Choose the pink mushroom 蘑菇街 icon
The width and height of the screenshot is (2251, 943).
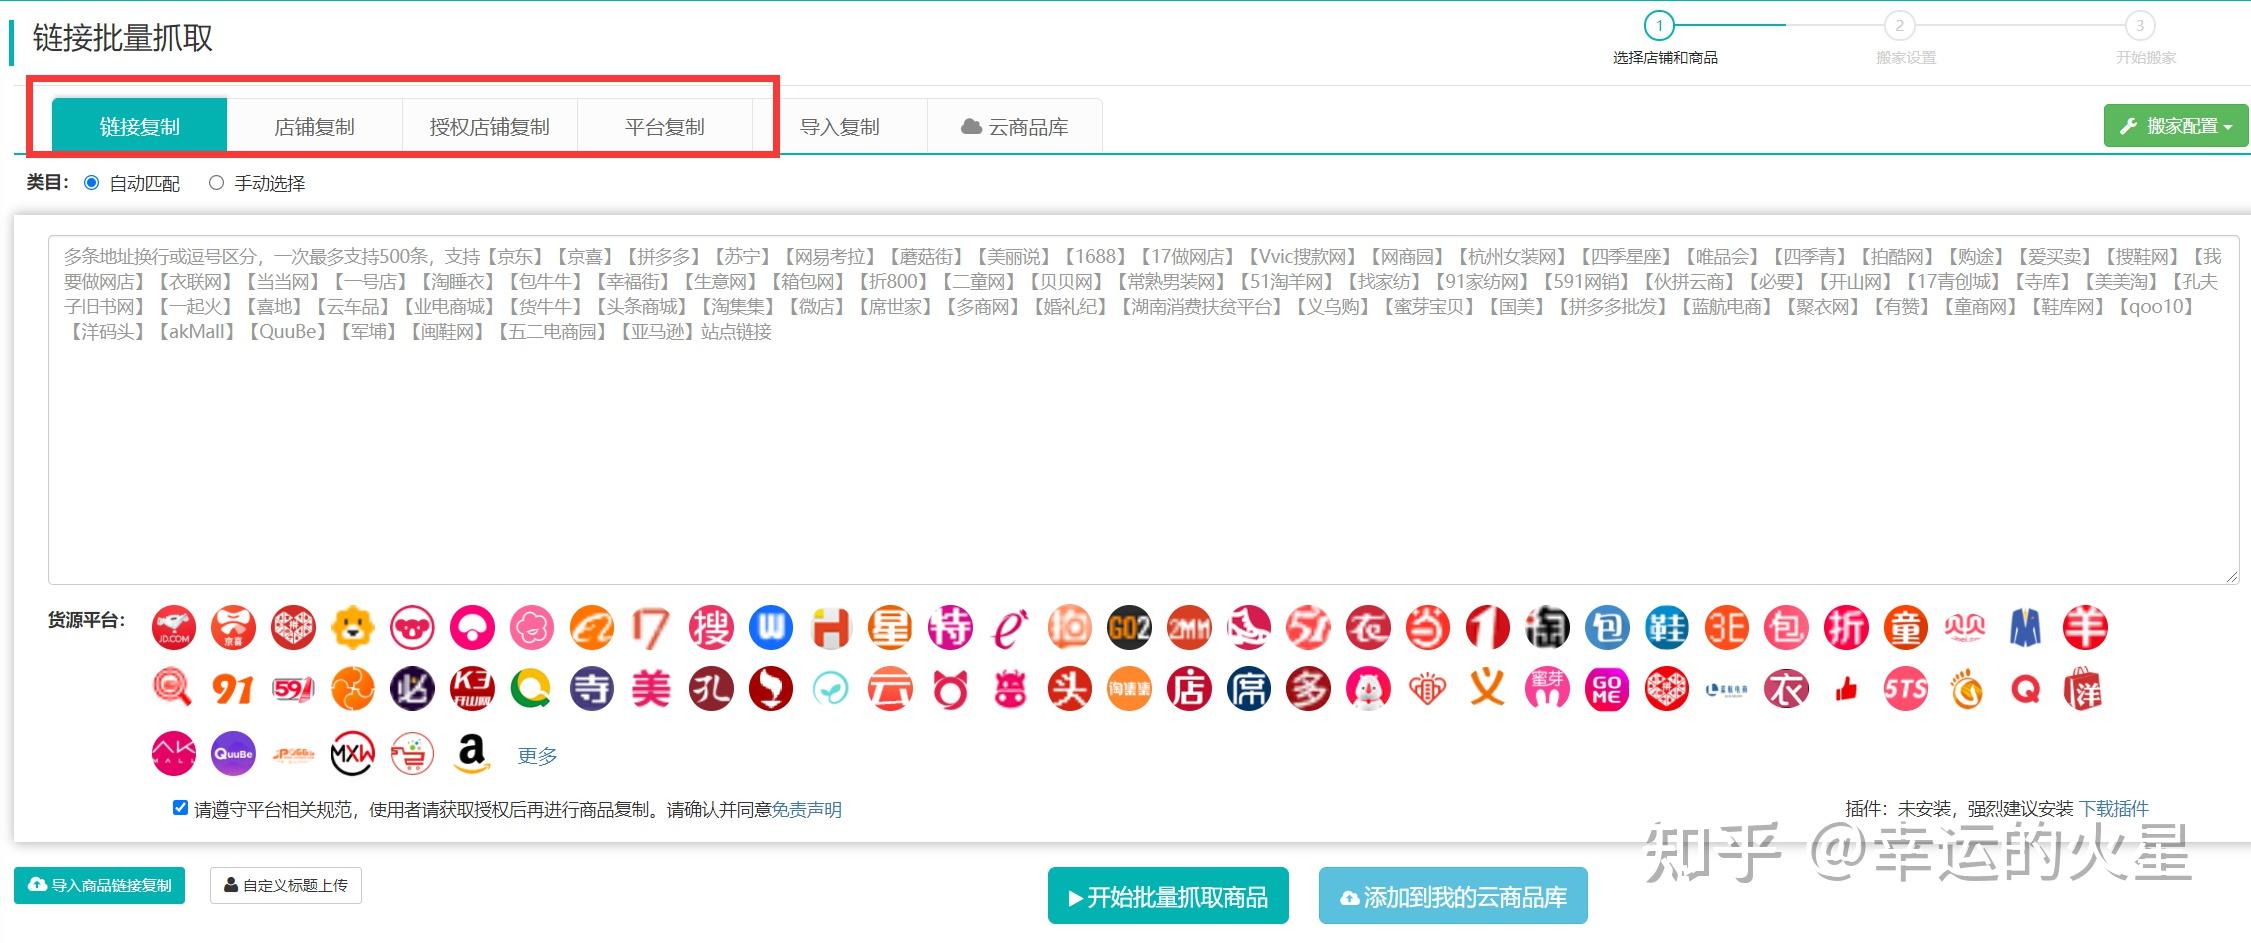click(472, 628)
